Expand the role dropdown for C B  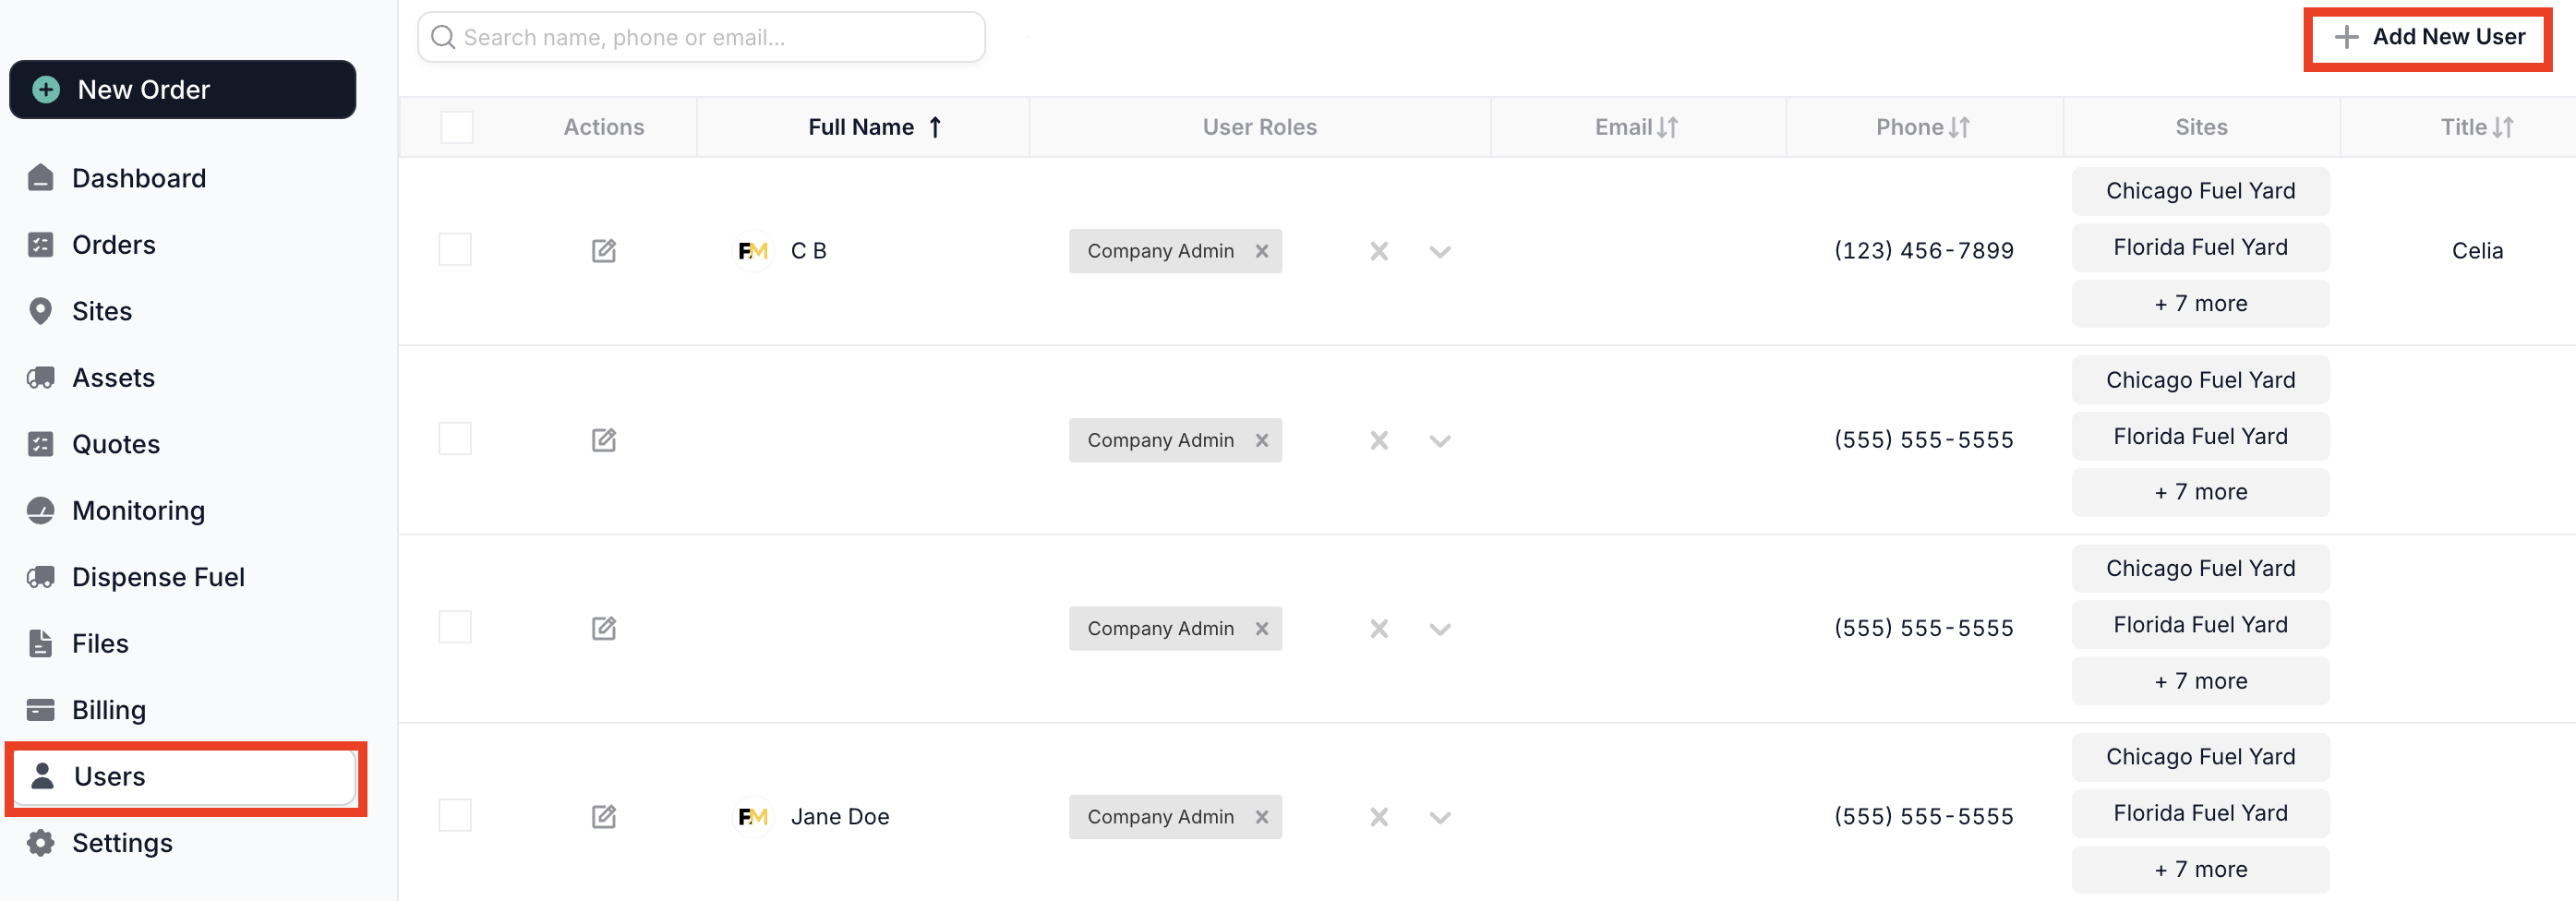pyautogui.click(x=1439, y=251)
